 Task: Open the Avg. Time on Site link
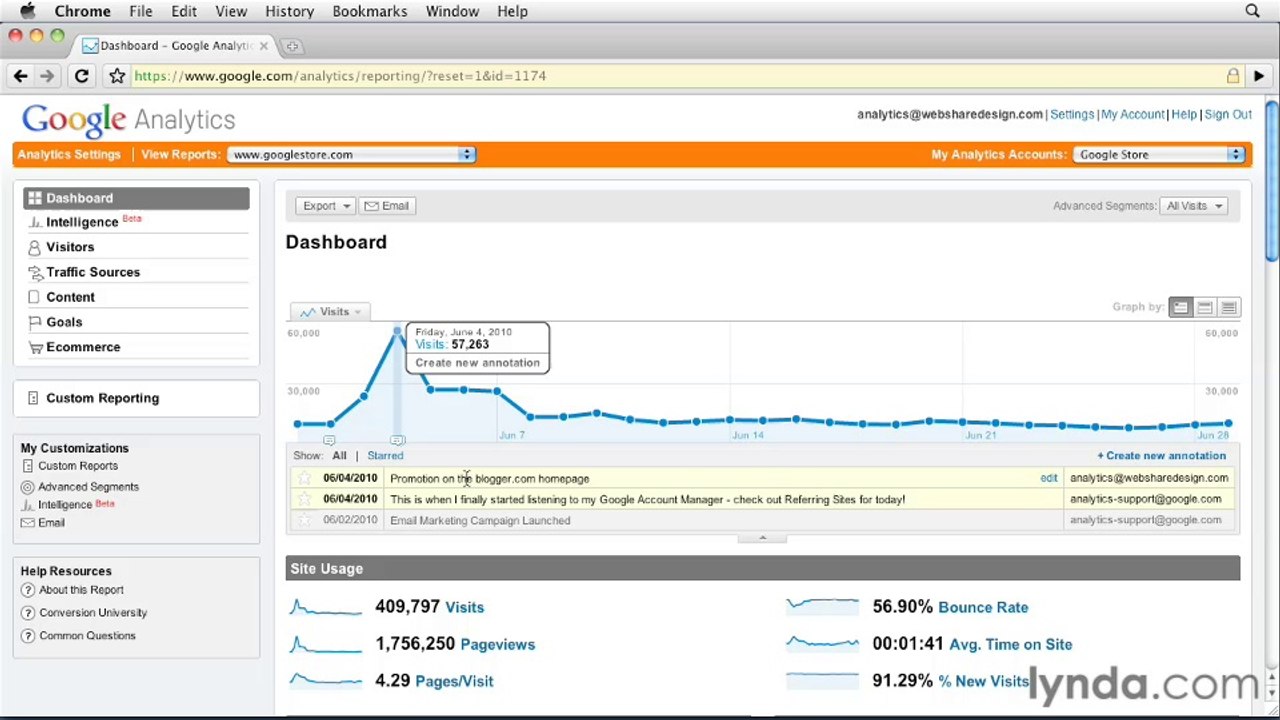tap(1010, 645)
